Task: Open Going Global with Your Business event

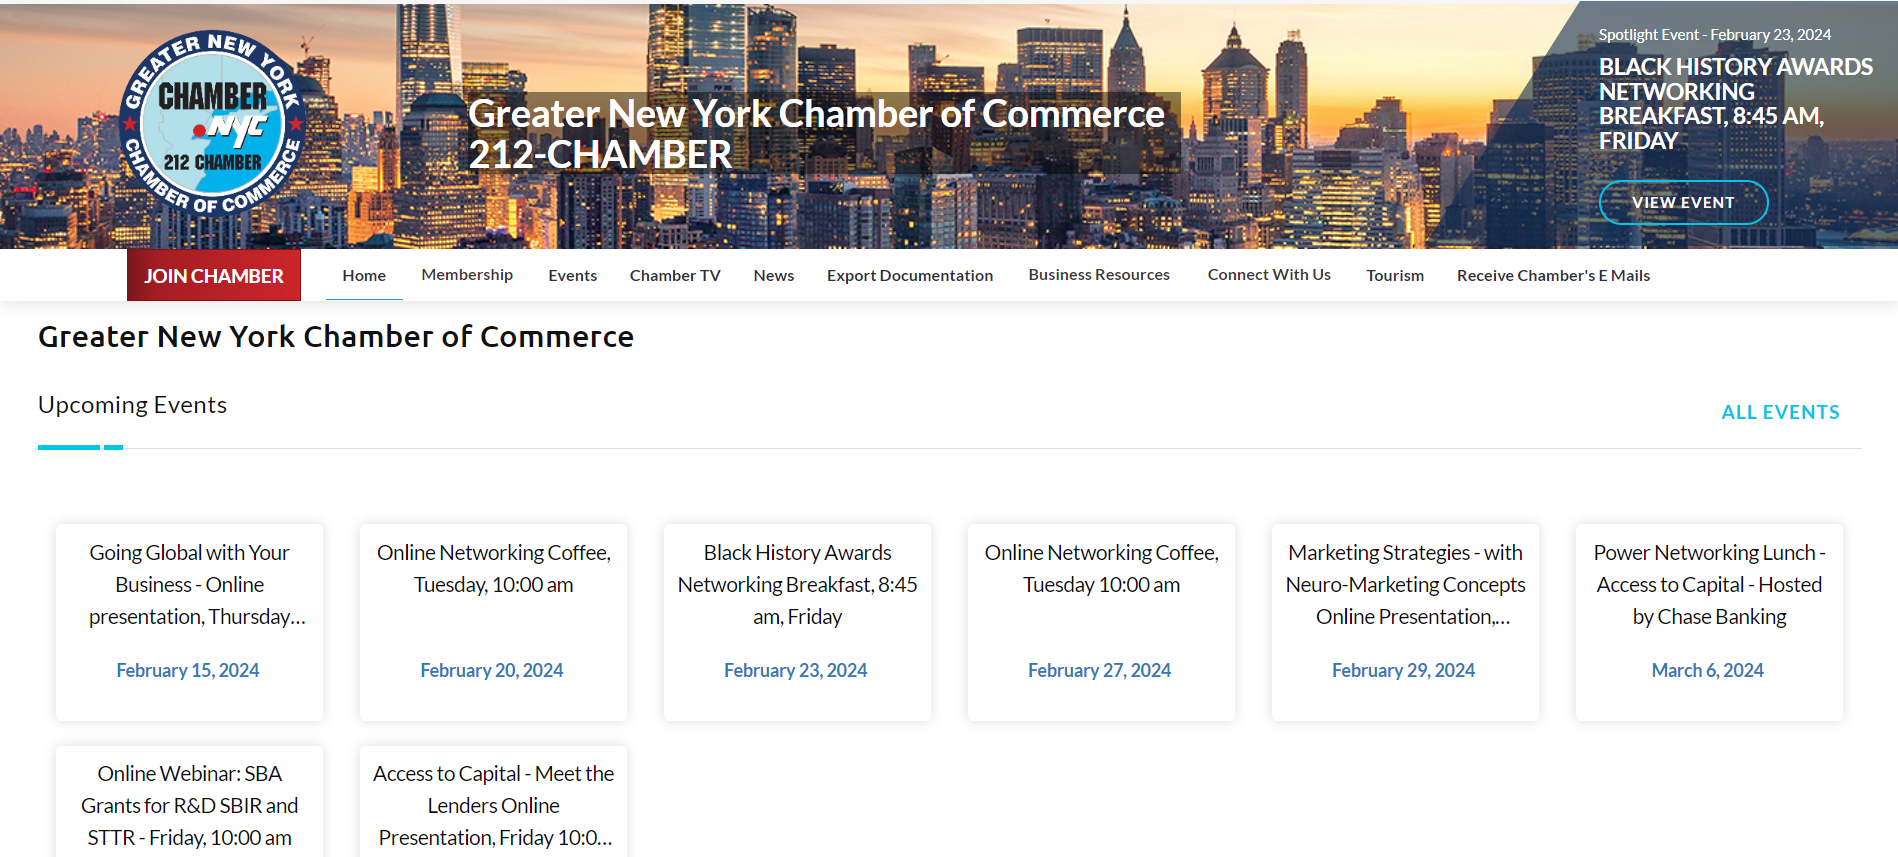Action: tap(190, 584)
